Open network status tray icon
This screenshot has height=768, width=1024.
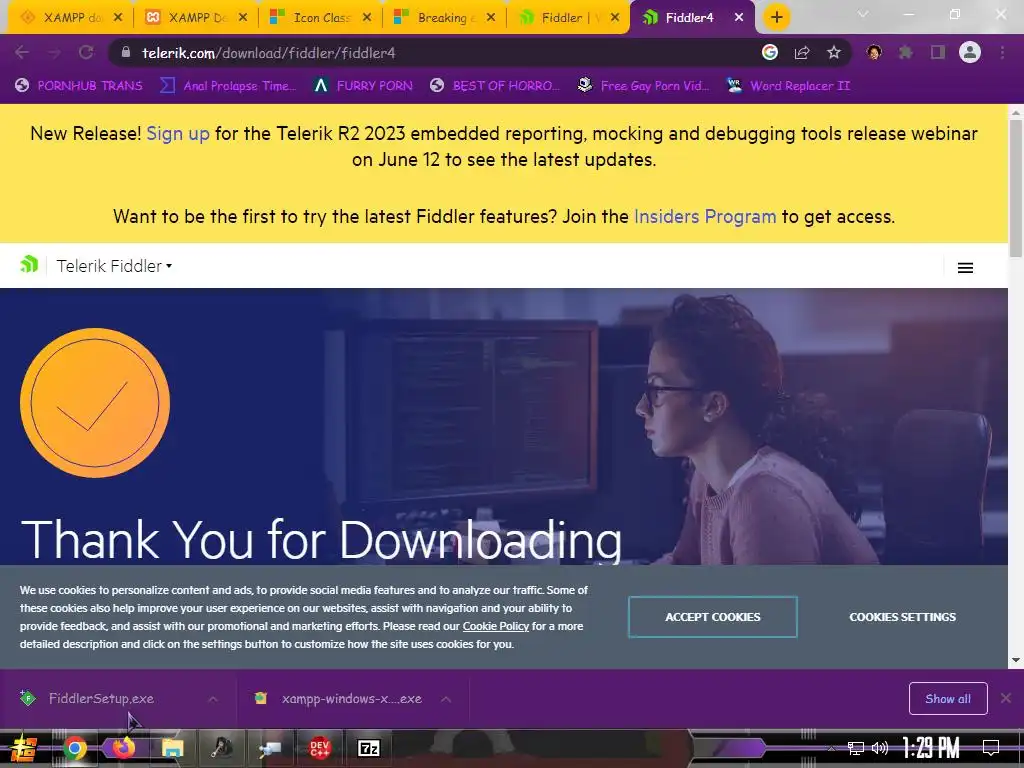tap(856, 748)
